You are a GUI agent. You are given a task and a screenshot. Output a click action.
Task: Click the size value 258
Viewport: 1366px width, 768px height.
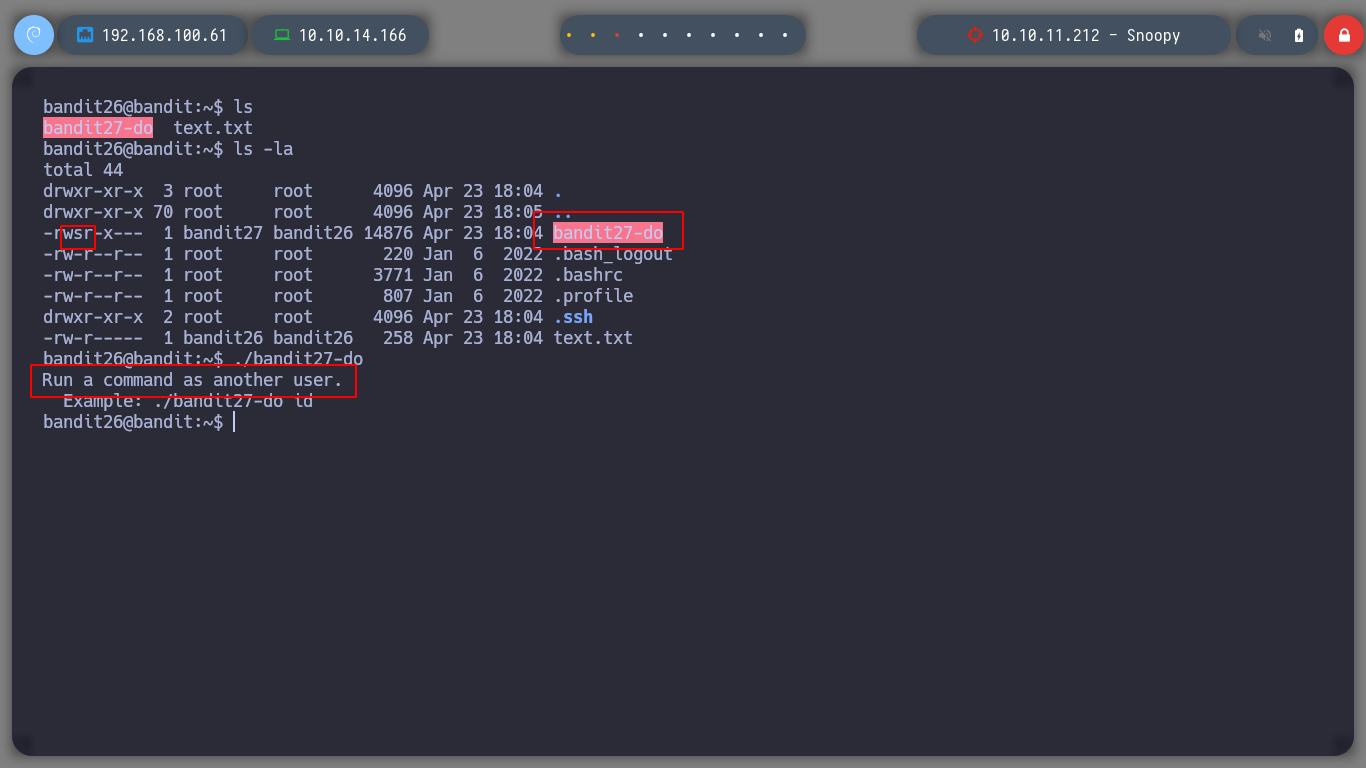[x=398, y=338]
